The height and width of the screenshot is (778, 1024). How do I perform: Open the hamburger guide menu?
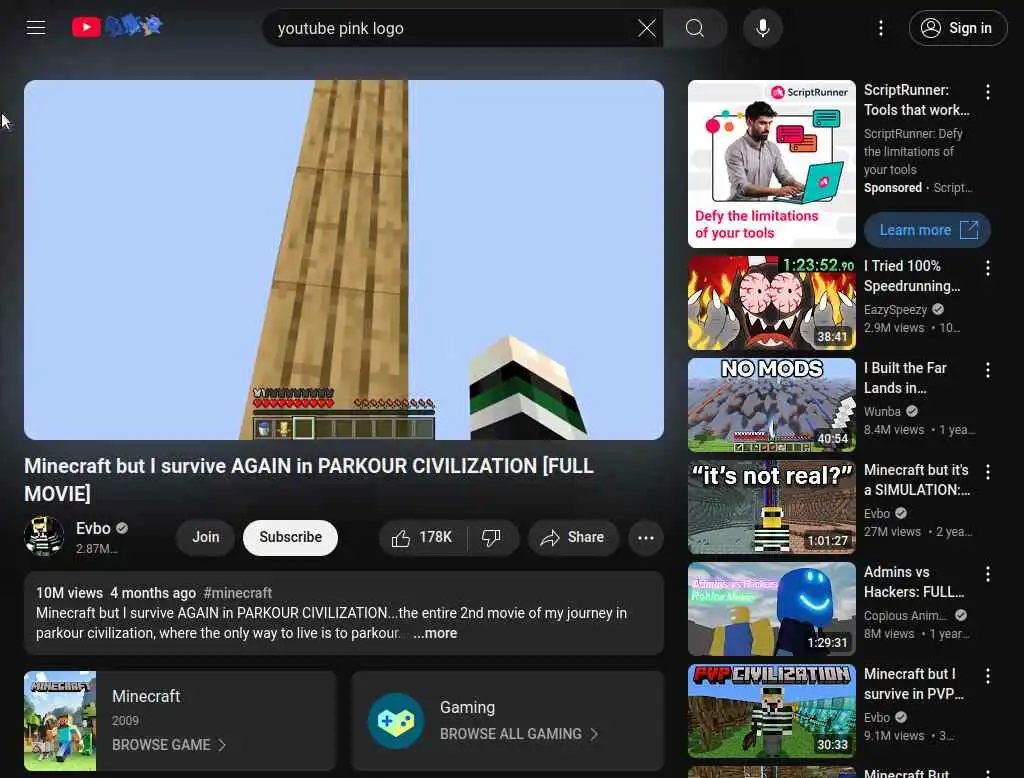click(x=36, y=27)
